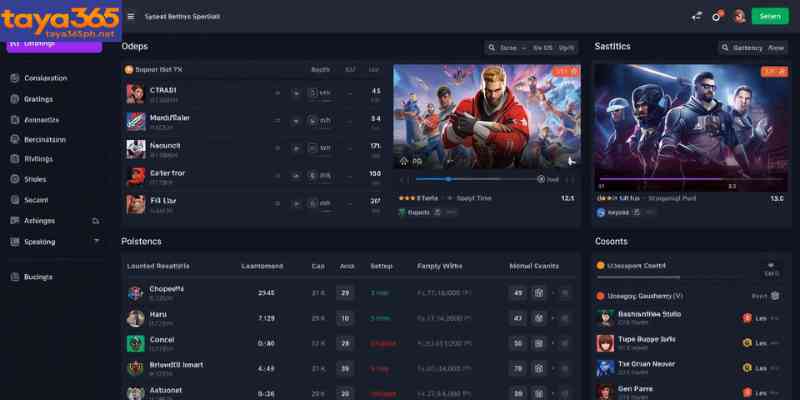Open the Some dropdown in Odeps search bar
This screenshot has width=800, height=400.
click(512, 48)
